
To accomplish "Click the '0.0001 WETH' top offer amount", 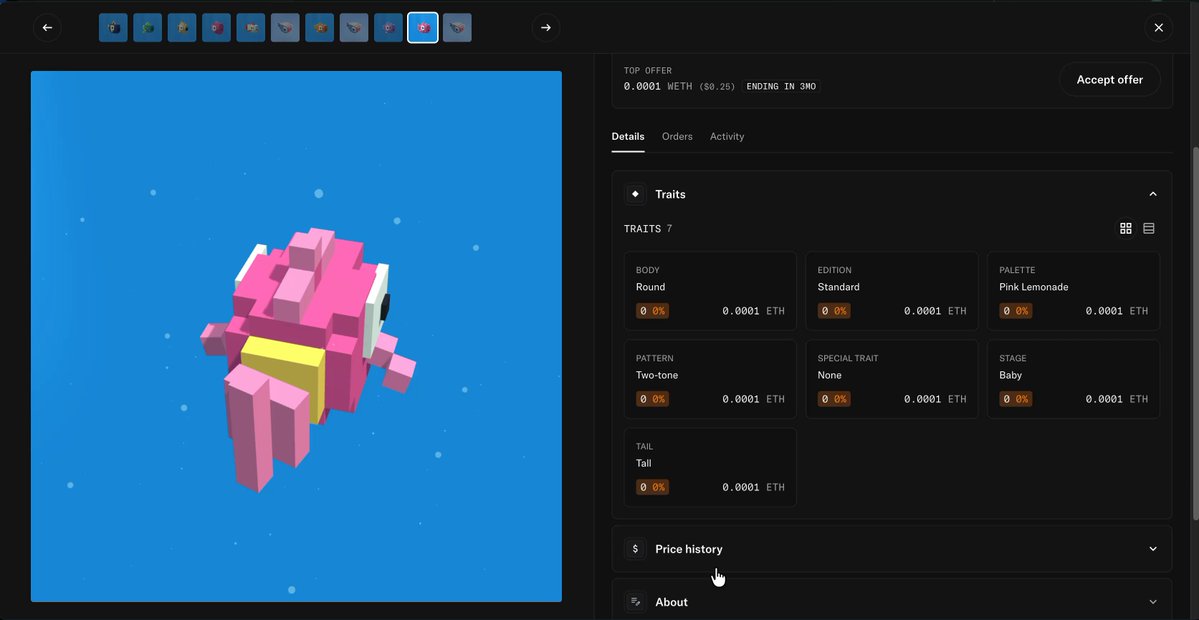I will tap(658, 86).
